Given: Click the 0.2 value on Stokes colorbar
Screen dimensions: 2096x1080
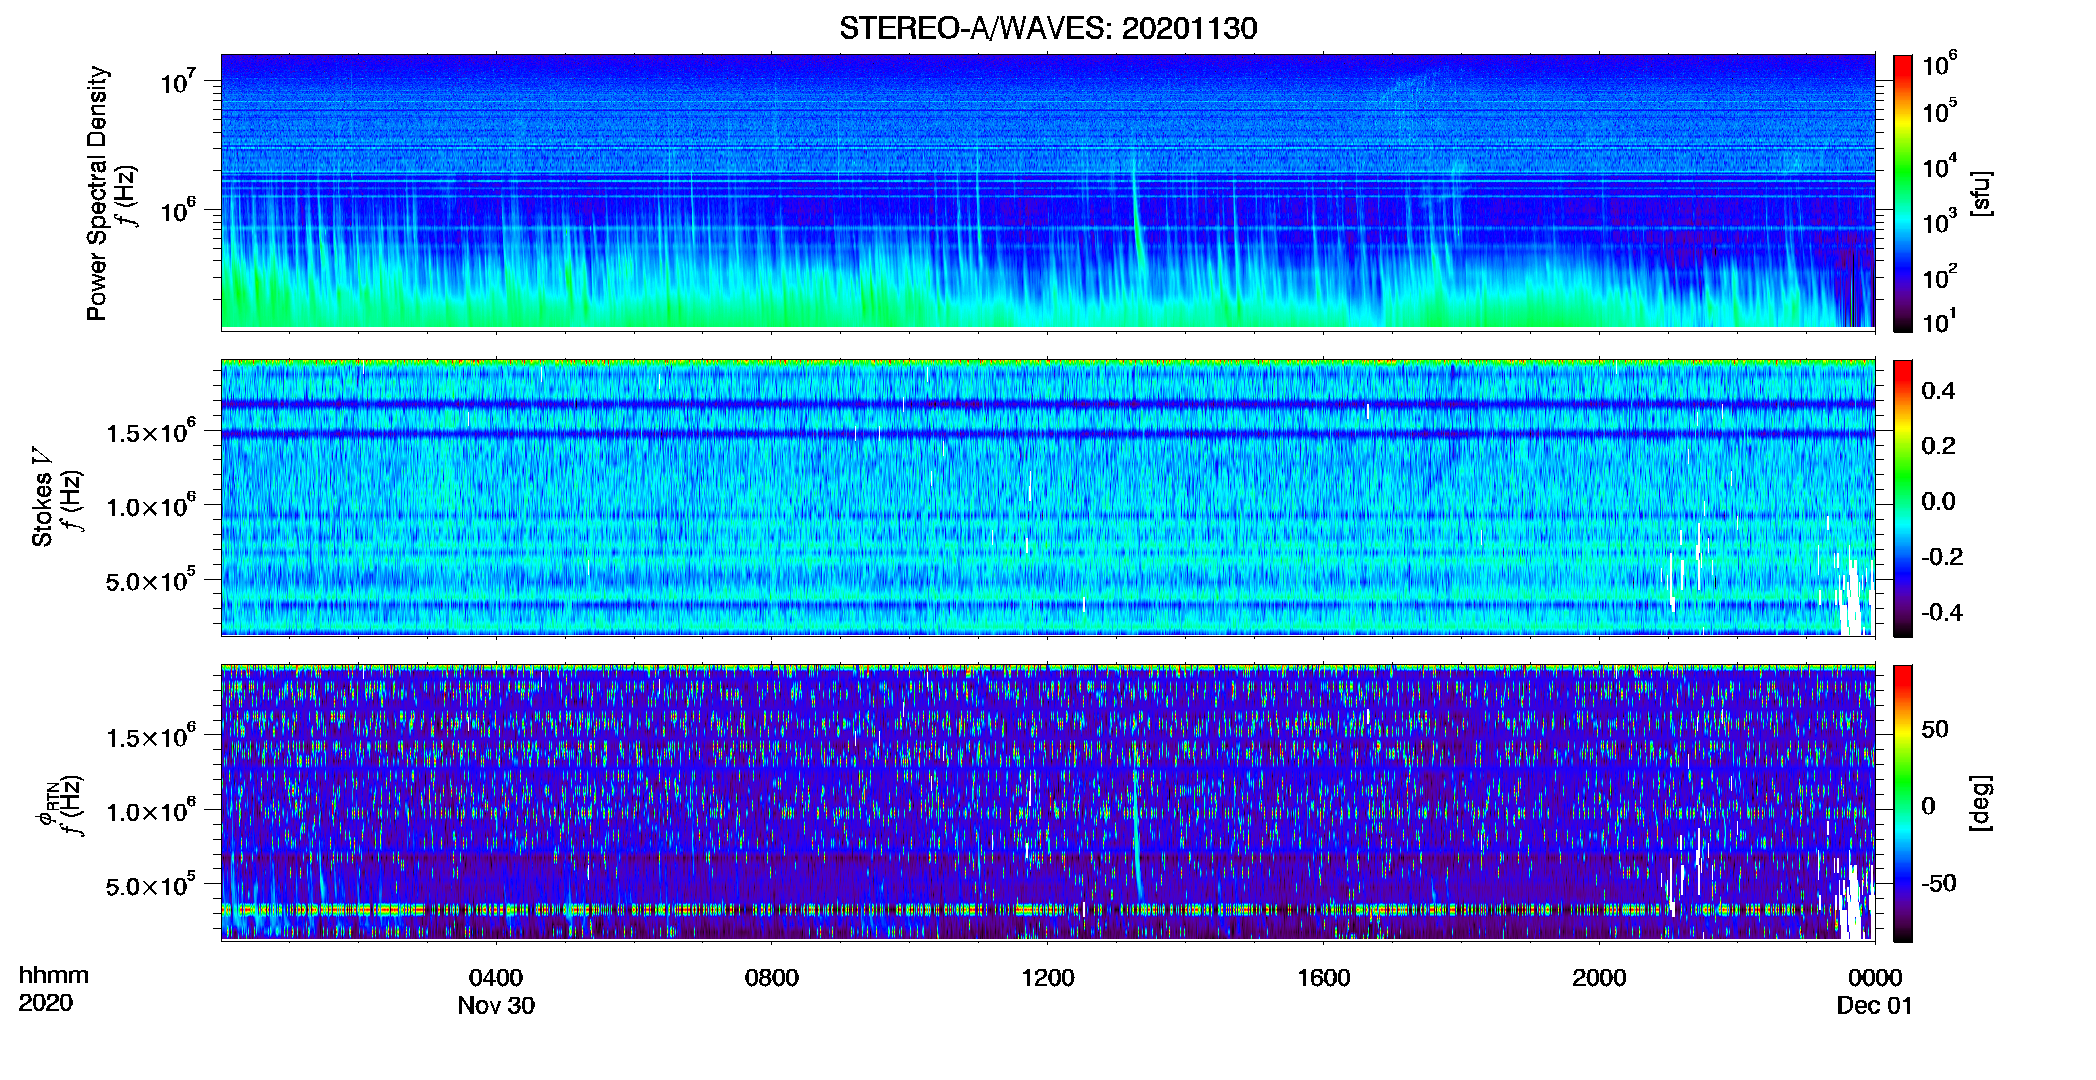Looking at the screenshot, I should 1938,446.
